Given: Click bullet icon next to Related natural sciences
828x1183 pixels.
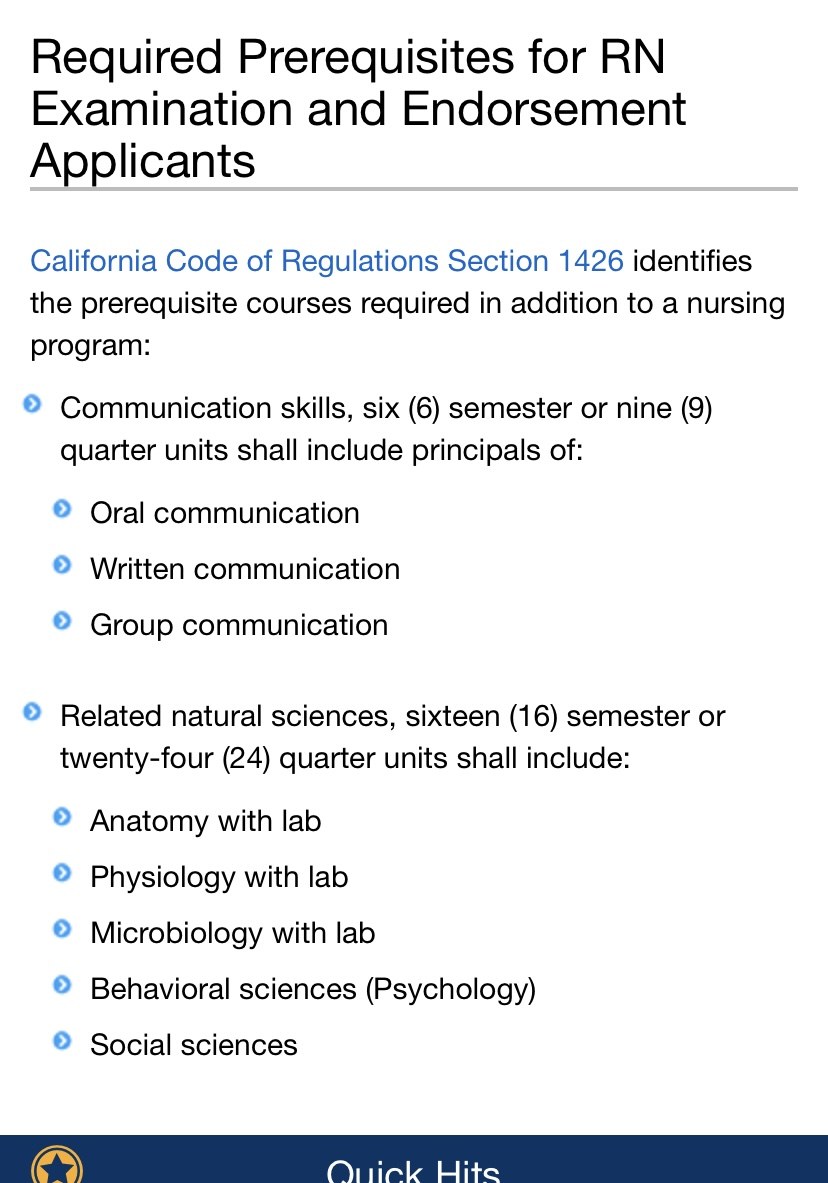Looking at the screenshot, I should coord(32,711).
